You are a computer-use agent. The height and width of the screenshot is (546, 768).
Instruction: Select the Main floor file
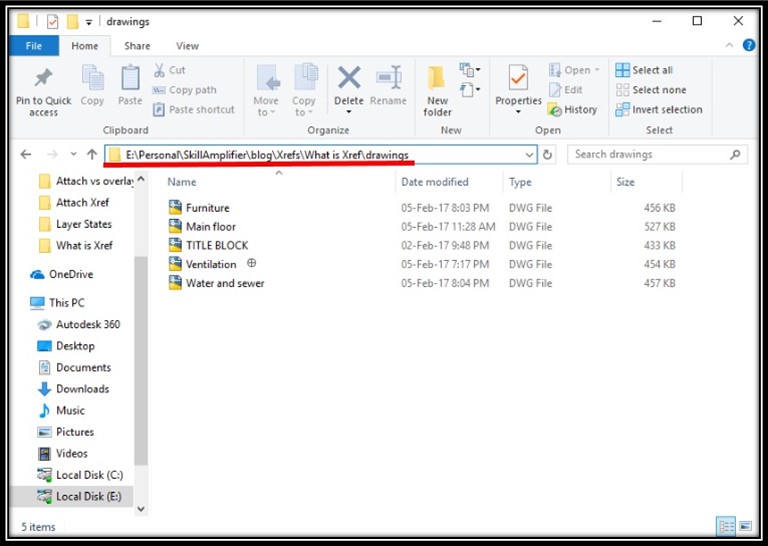(211, 227)
